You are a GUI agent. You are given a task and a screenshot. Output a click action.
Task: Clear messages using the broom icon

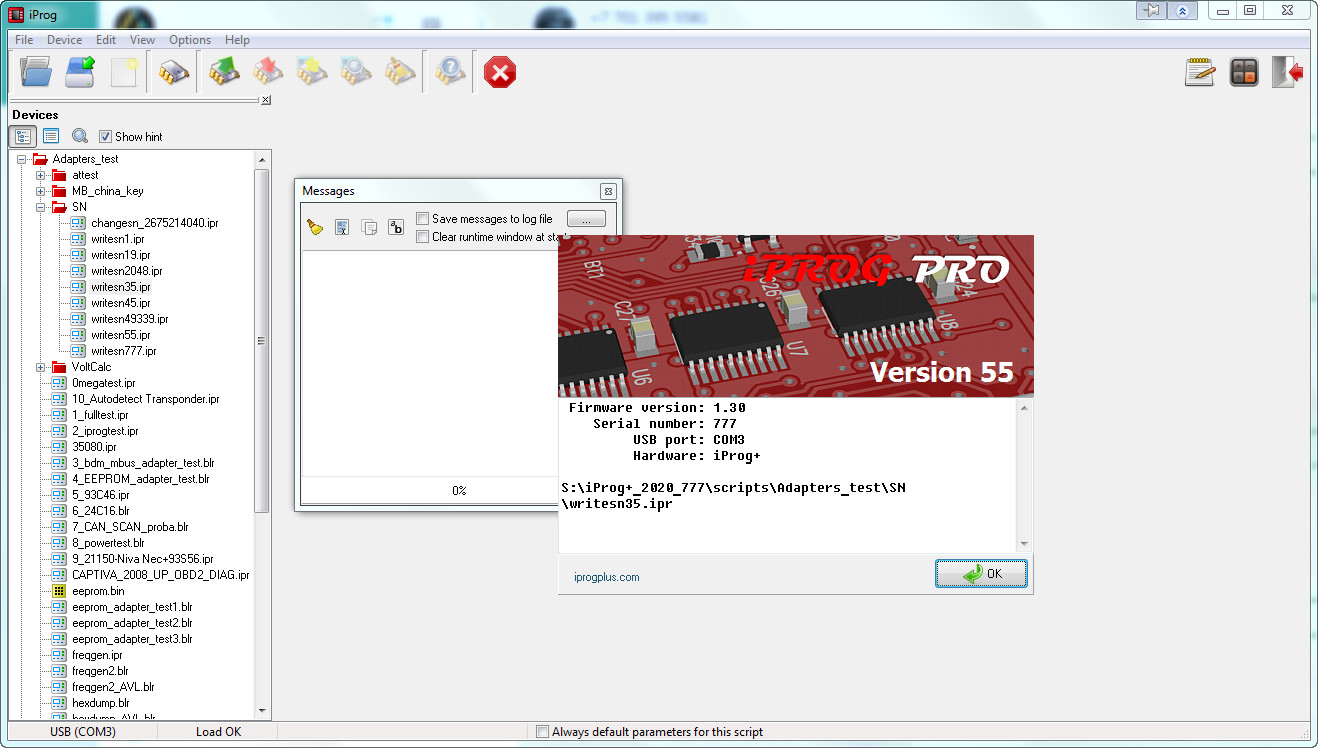[x=315, y=227]
